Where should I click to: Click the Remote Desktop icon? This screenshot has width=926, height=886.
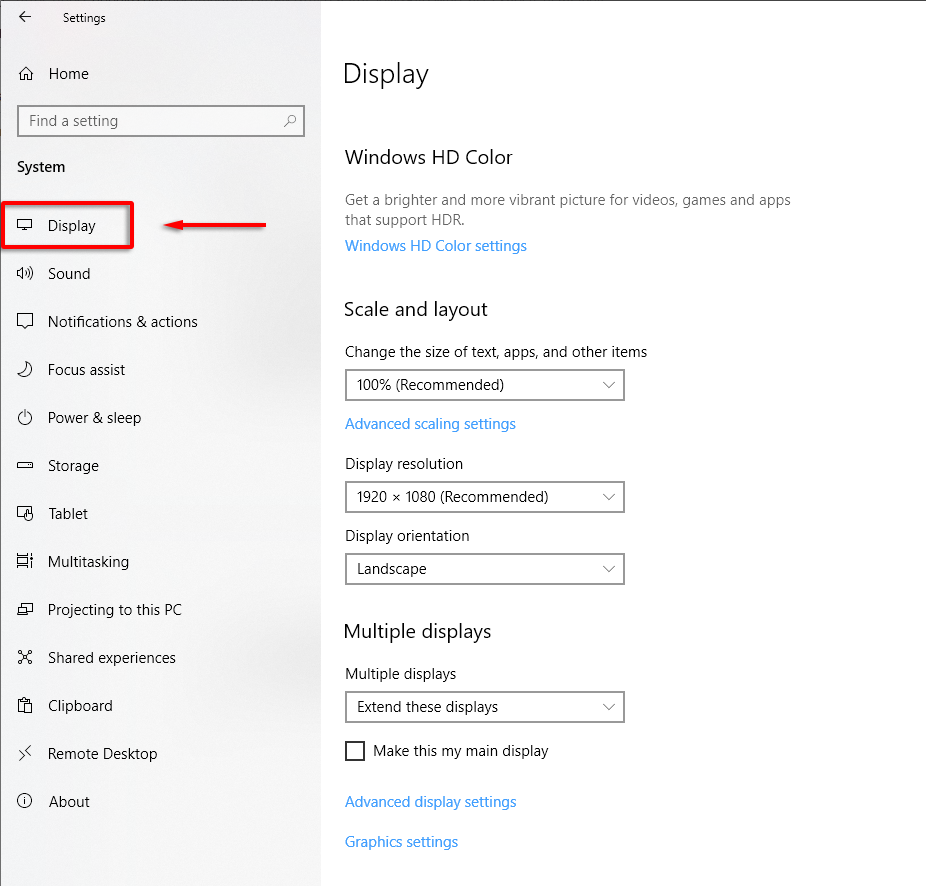click(26, 754)
